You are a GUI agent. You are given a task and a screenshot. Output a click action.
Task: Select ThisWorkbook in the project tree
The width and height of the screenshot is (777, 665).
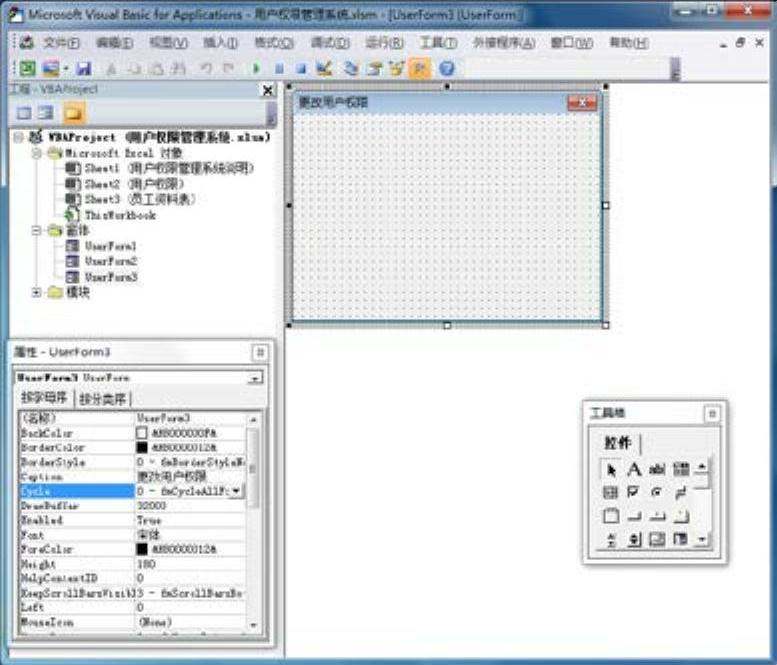[x=111, y=215]
